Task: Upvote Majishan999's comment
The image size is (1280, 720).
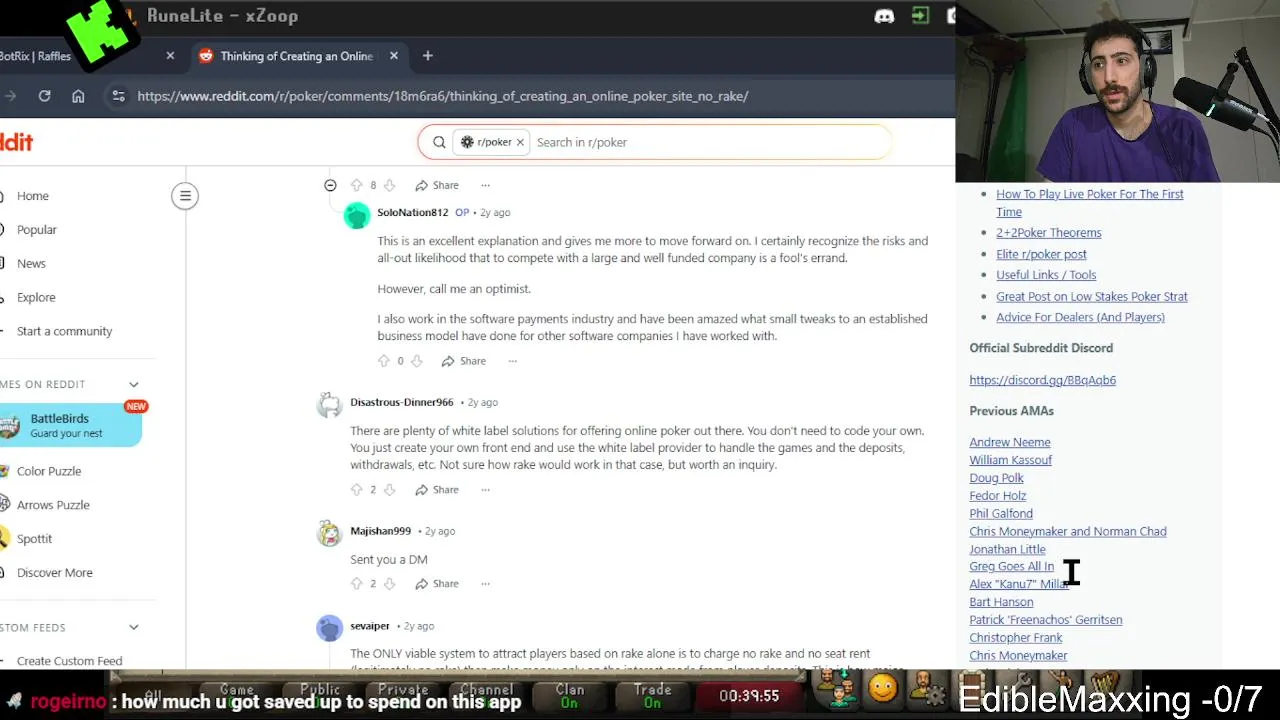Action: point(356,584)
